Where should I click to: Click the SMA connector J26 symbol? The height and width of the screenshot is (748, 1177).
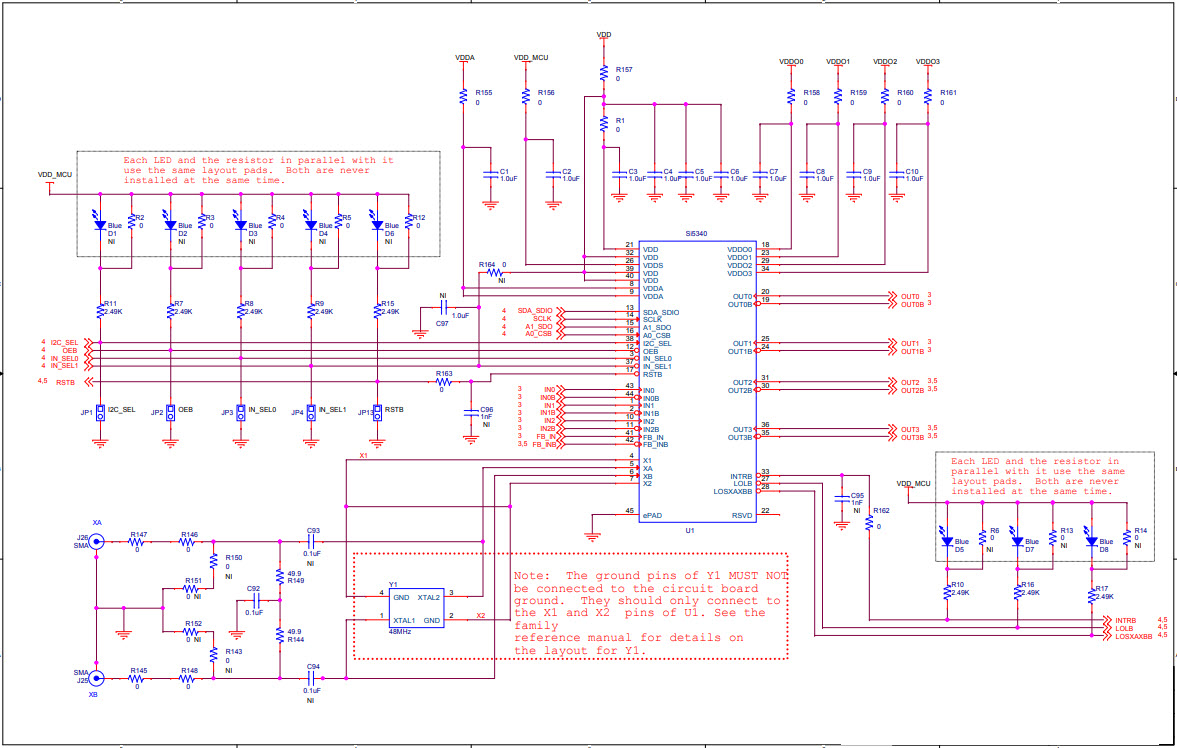tap(94, 541)
